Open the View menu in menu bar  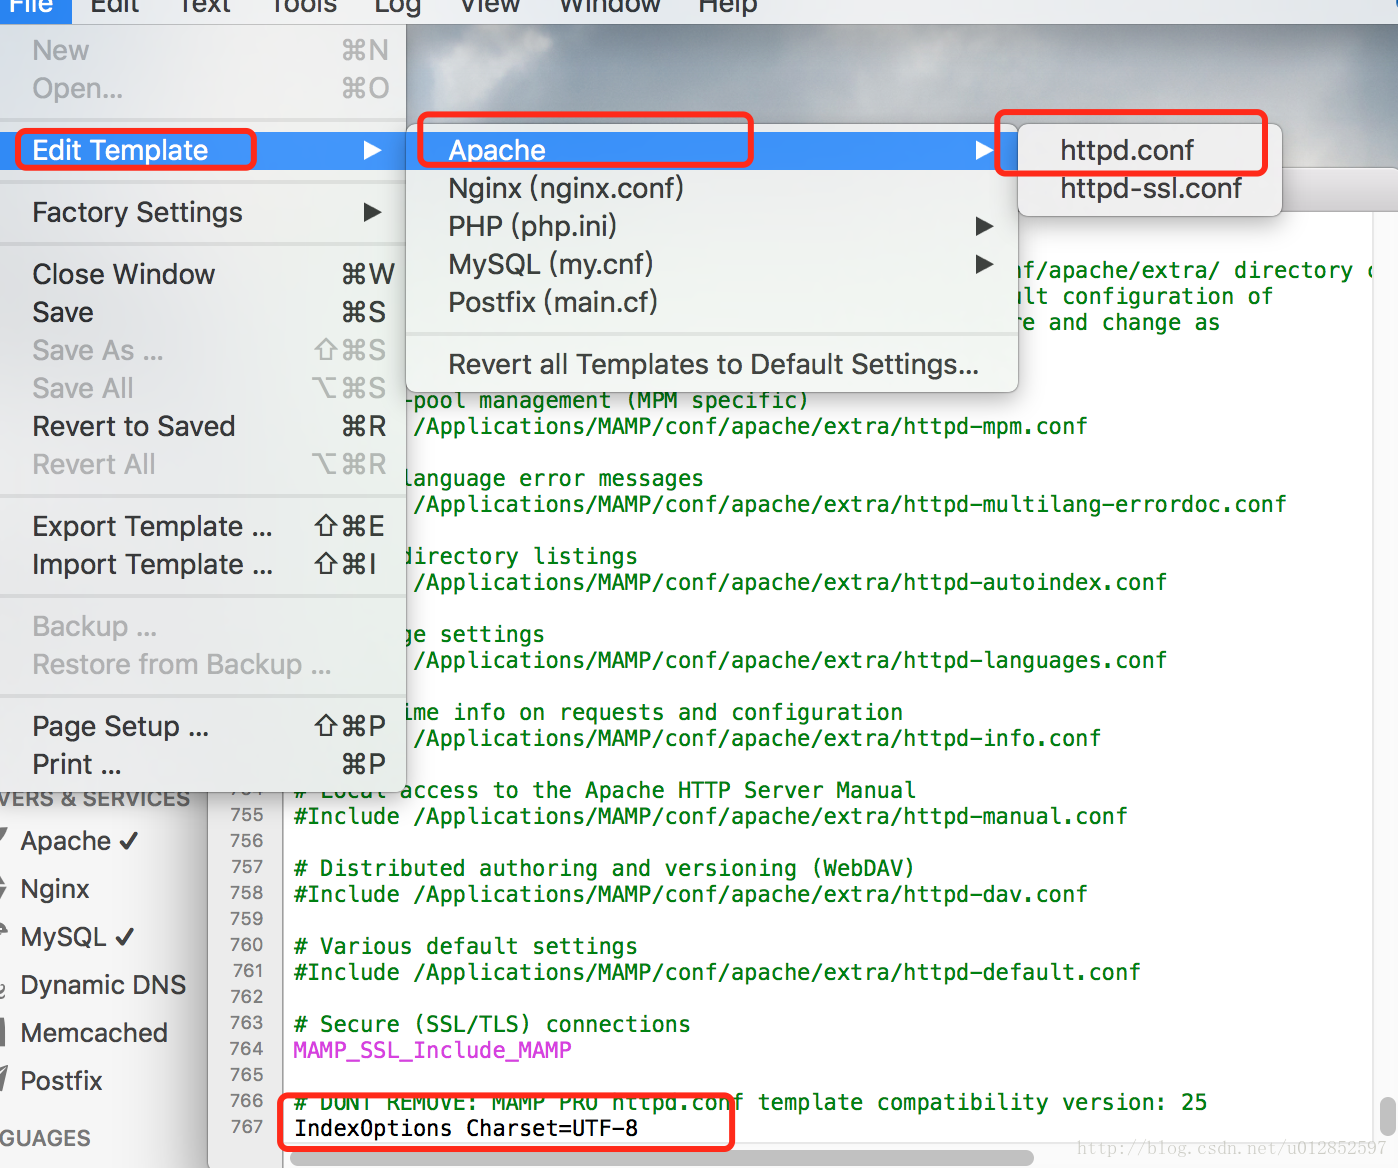tap(490, 7)
